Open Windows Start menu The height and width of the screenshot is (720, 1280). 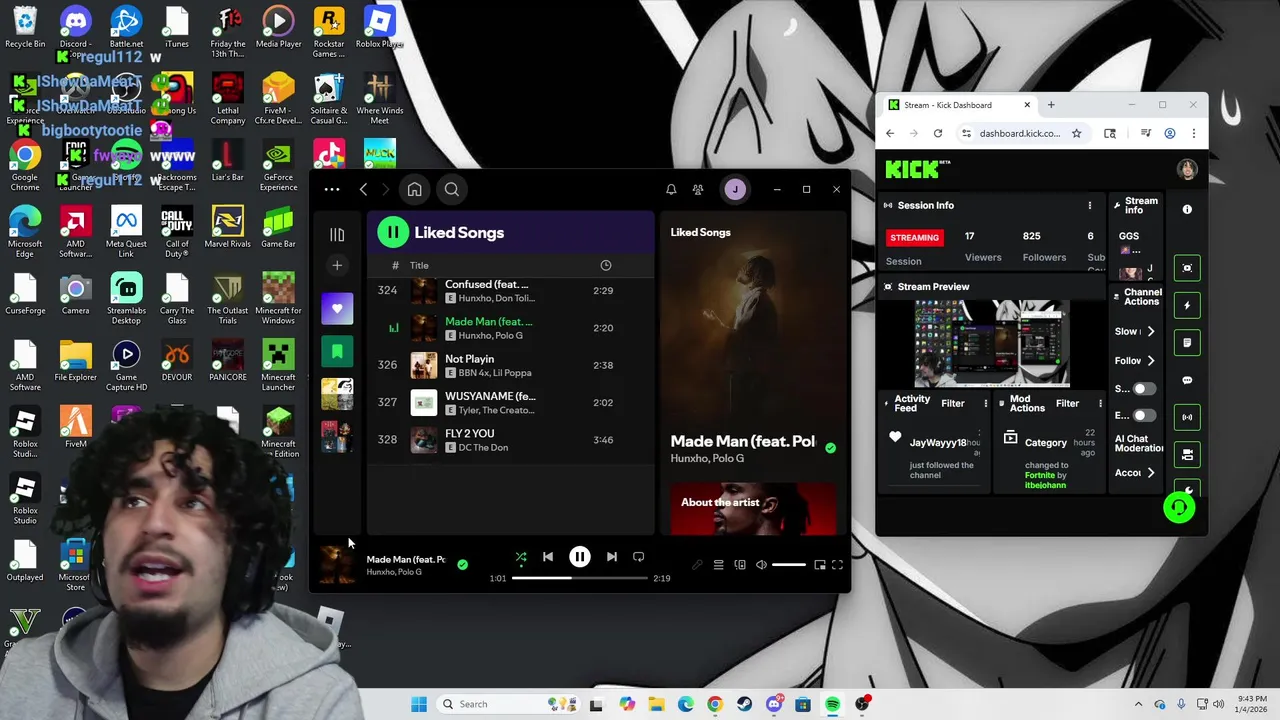(x=419, y=704)
